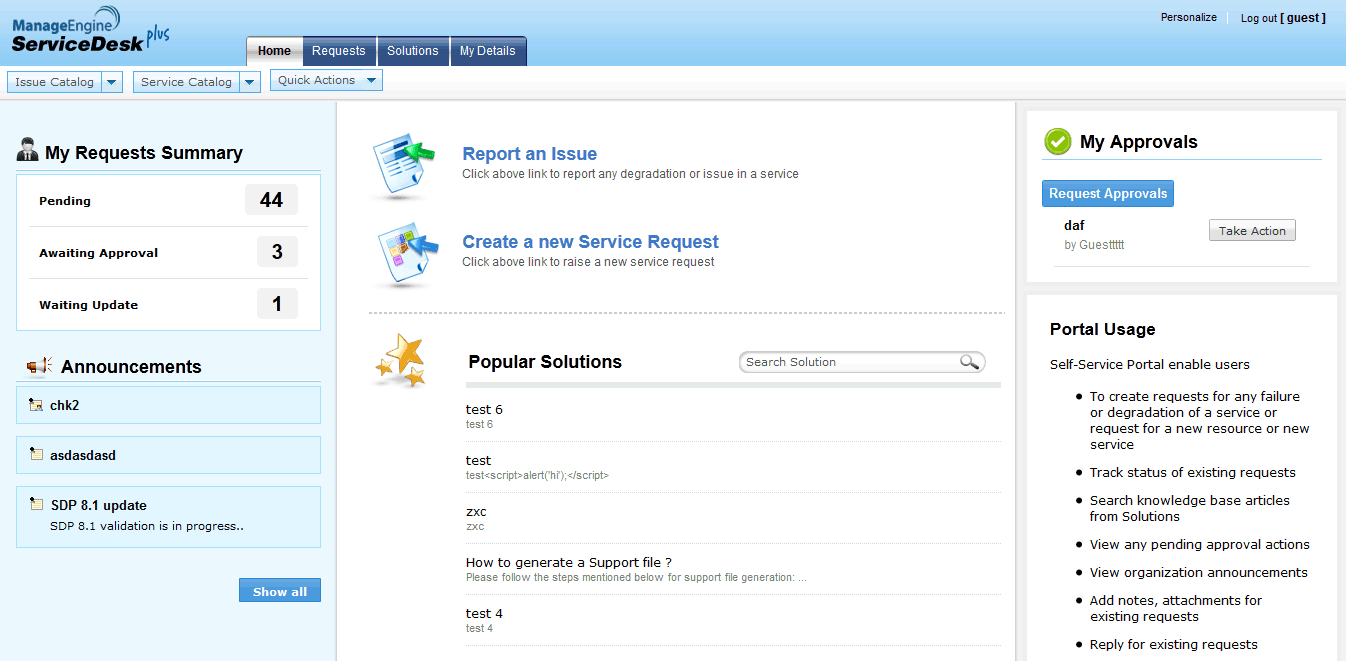This screenshot has width=1346, height=661.
Task: Open the 'test' solution with script text
Action: coord(478,460)
